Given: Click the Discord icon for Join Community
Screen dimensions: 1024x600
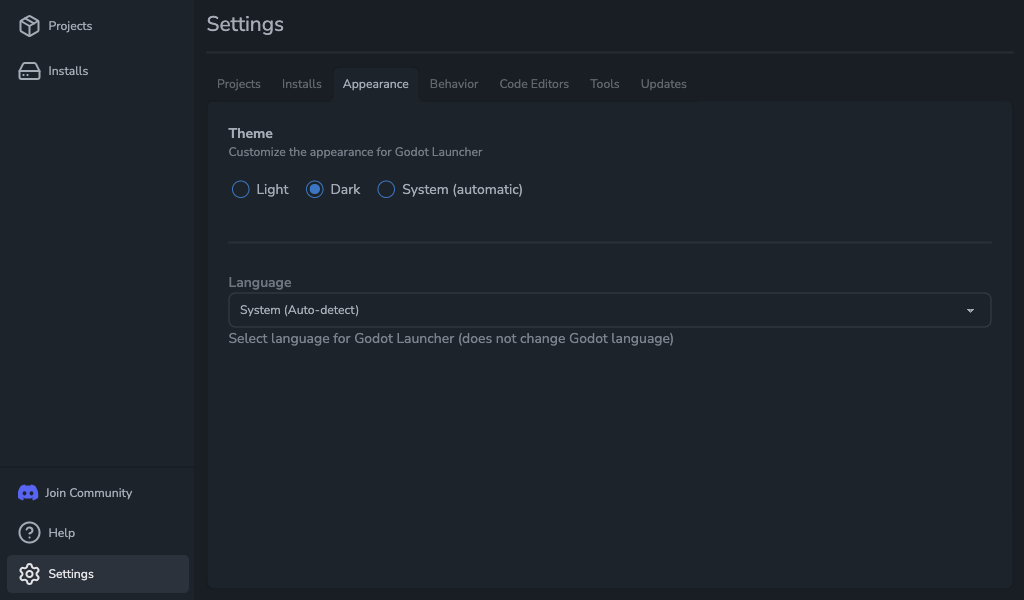Looking at the screenshot, I should pos(28,493).
